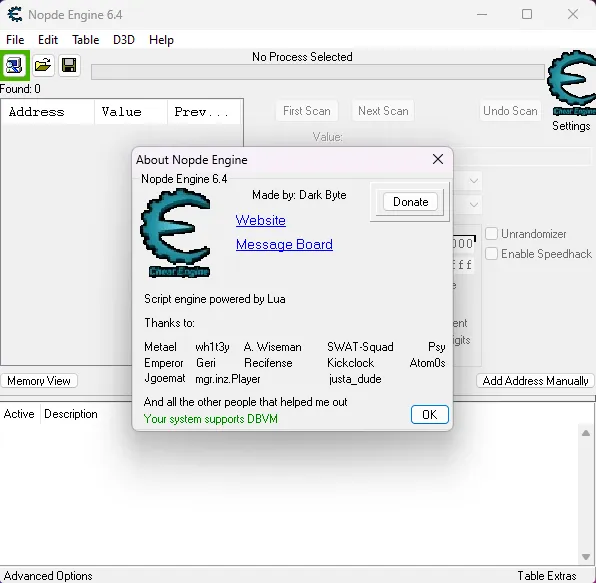Toggle Enable Speedhack checkbox
596x583 pixels.
(491, 253)
